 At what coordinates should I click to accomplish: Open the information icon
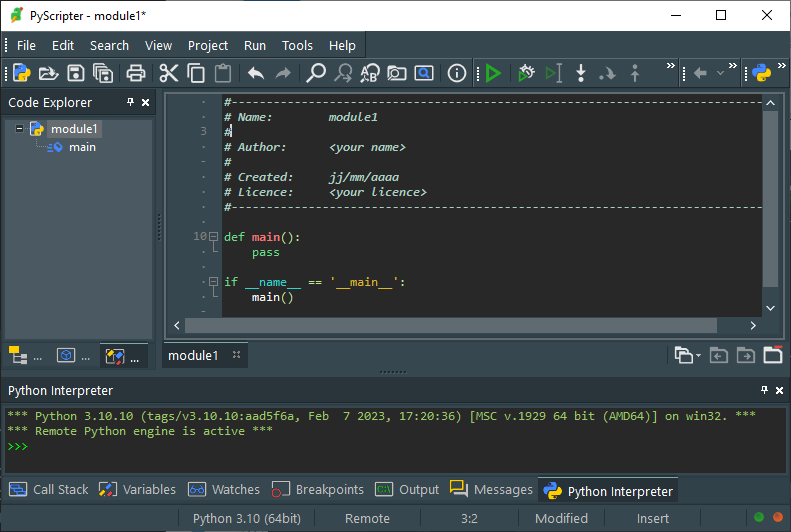click(457, 73)
